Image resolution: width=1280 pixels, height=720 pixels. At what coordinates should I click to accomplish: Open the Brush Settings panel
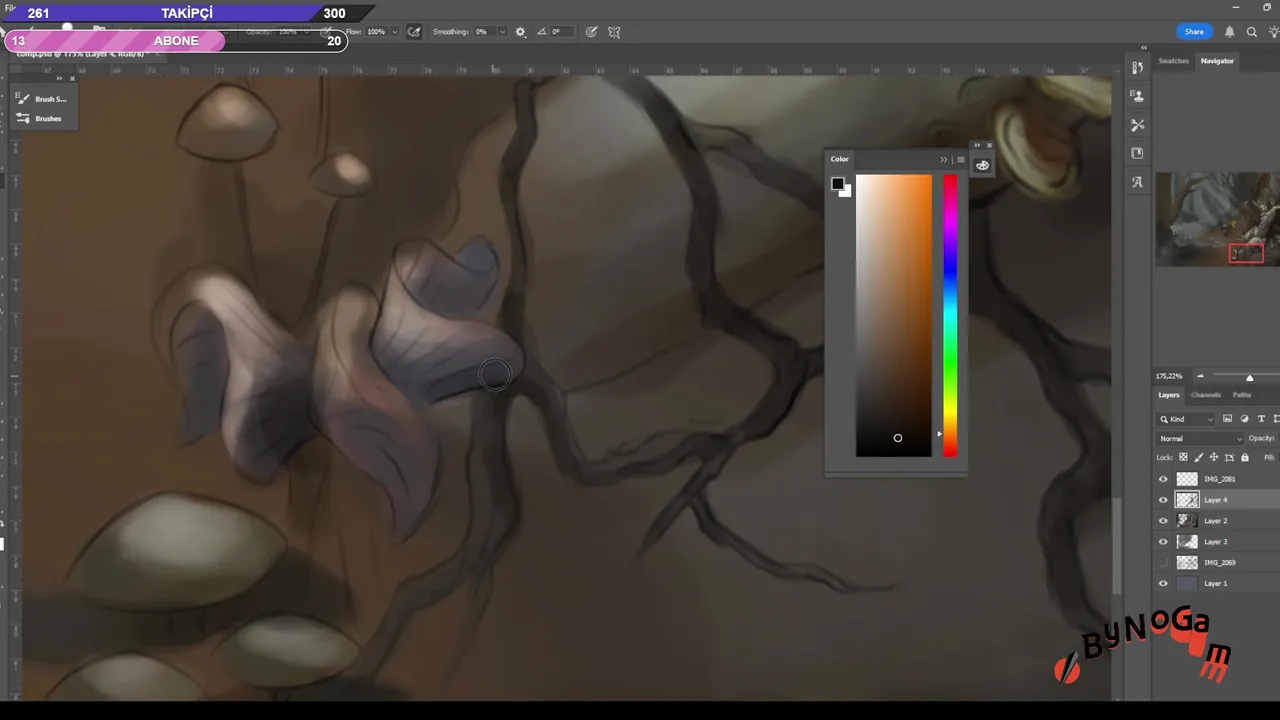click(42, 99)
